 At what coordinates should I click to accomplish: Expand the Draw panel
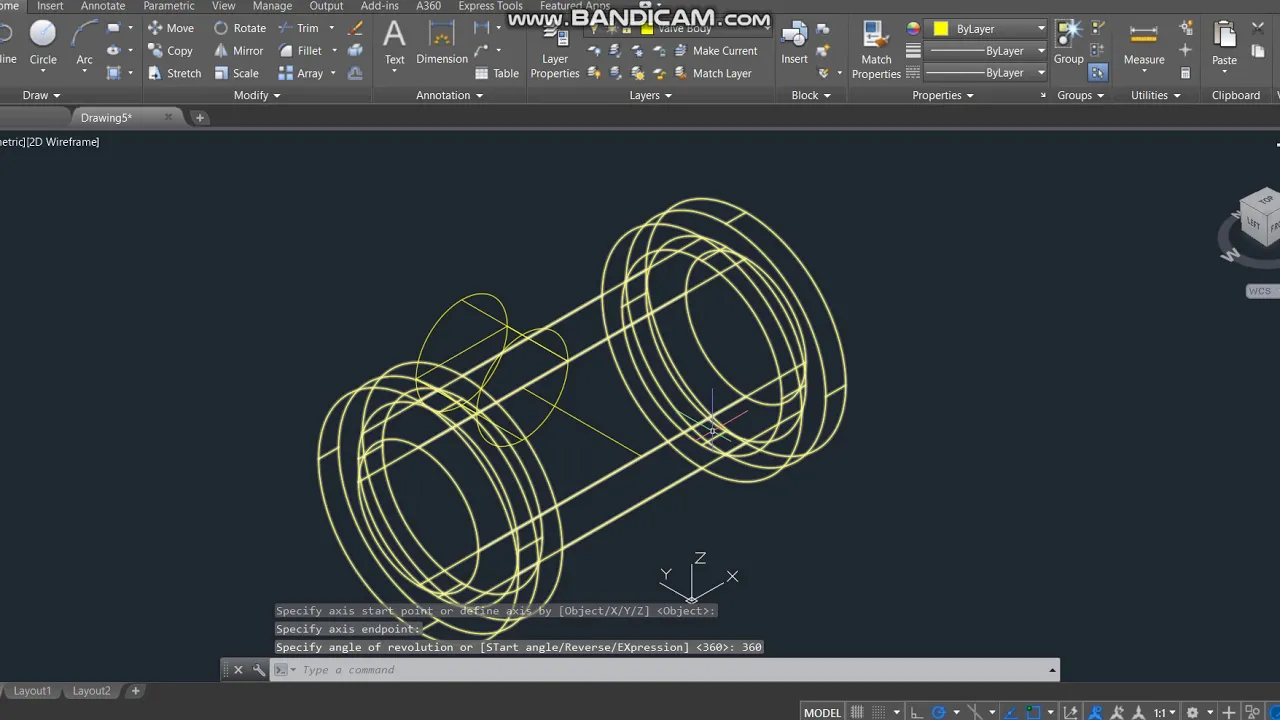click(41, 95)
